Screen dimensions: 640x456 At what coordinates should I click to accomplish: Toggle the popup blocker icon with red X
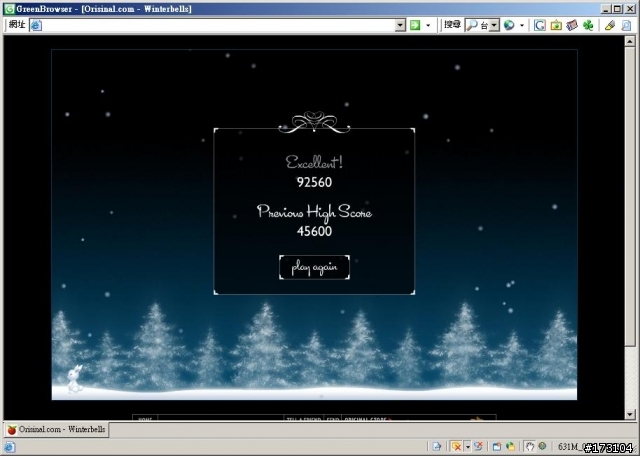pyautogui.click(x=456, y=447)
